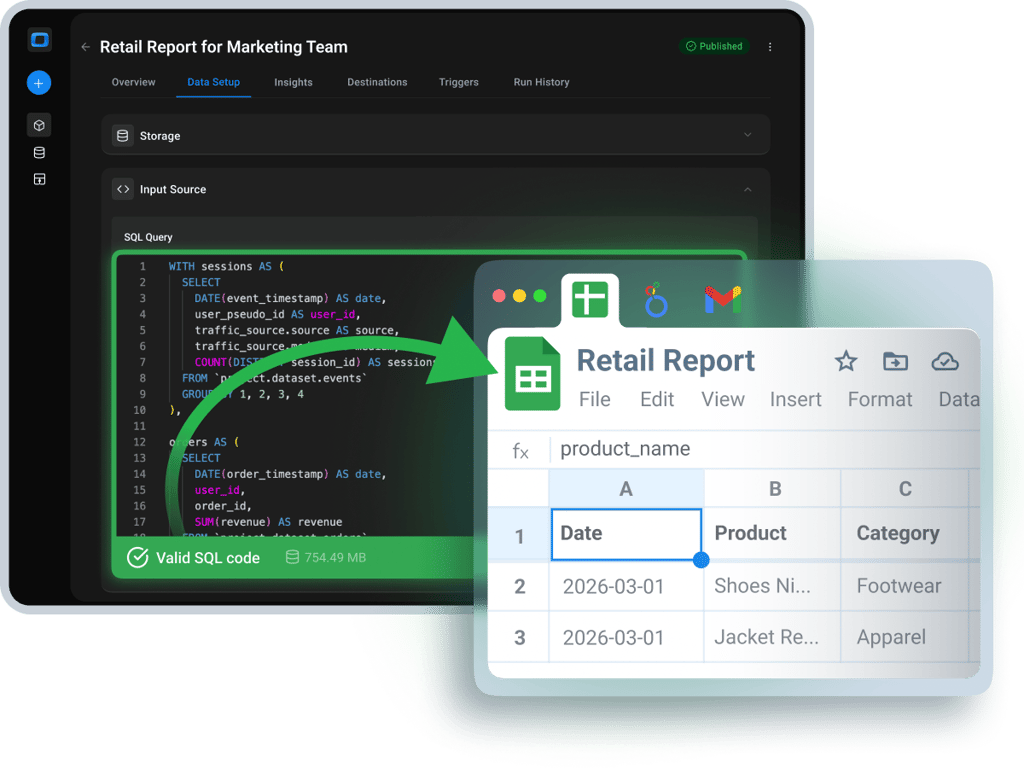
Task: Click the 2026-03-01 cell in row 2
Action: [626, 586]
